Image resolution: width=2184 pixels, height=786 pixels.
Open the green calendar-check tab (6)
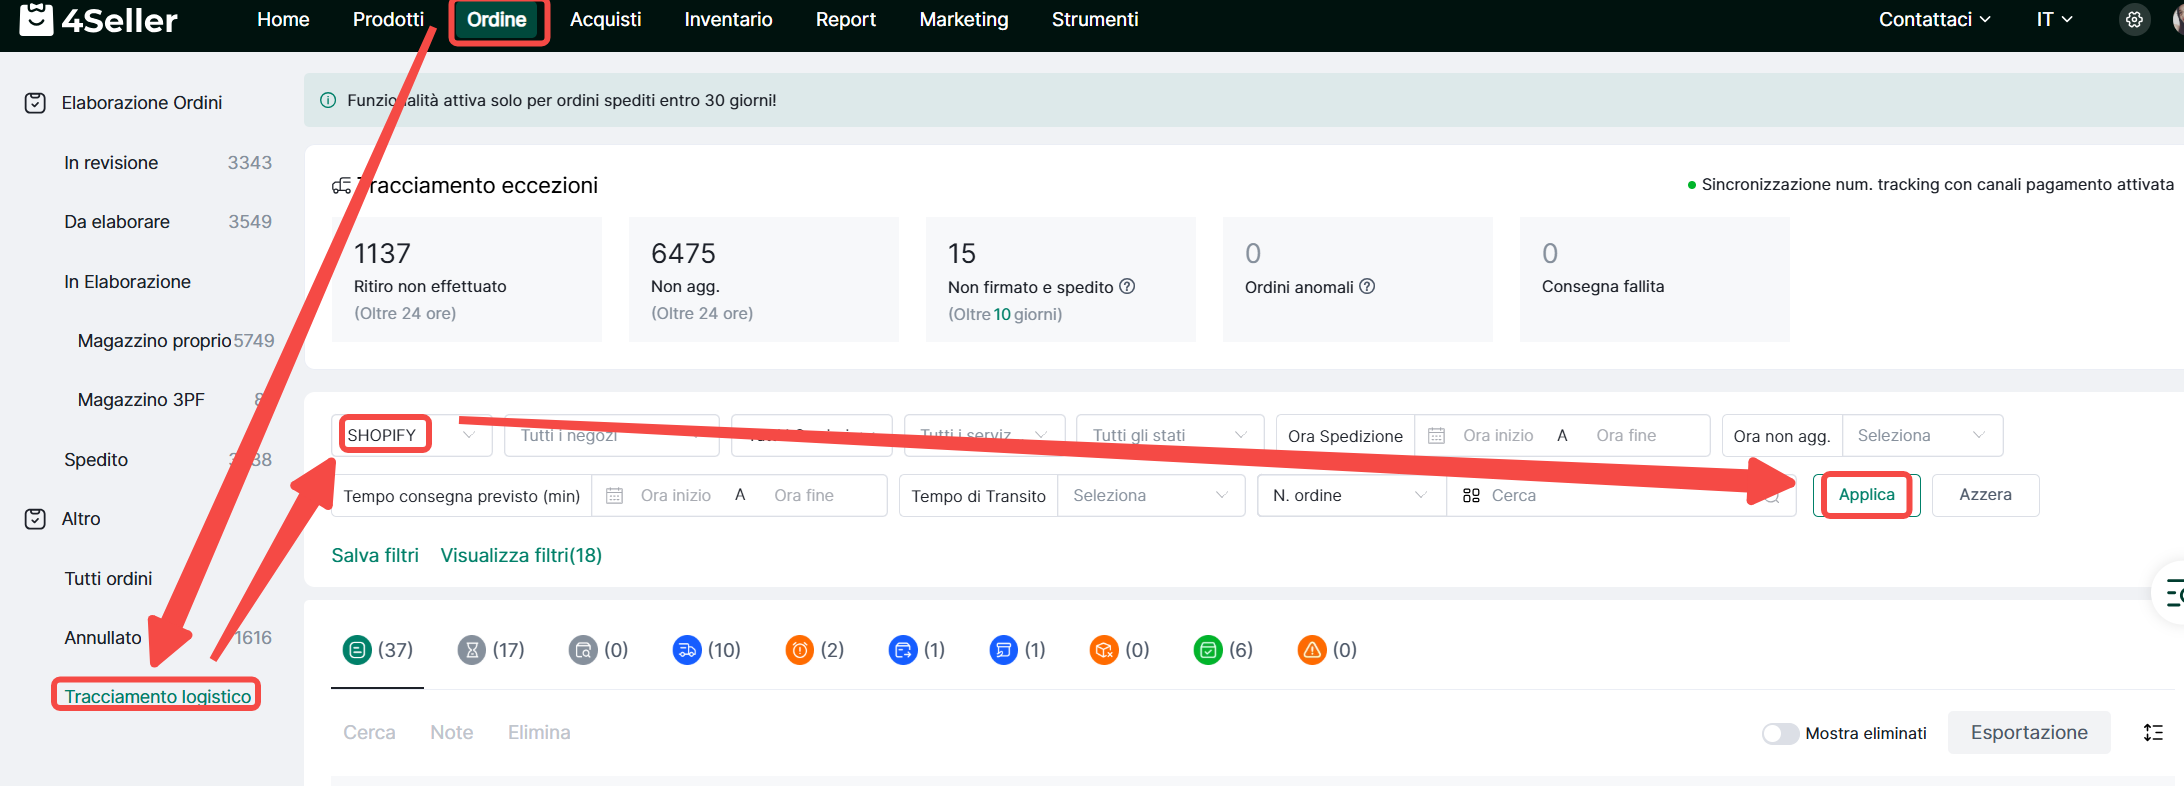(1222, 650)
